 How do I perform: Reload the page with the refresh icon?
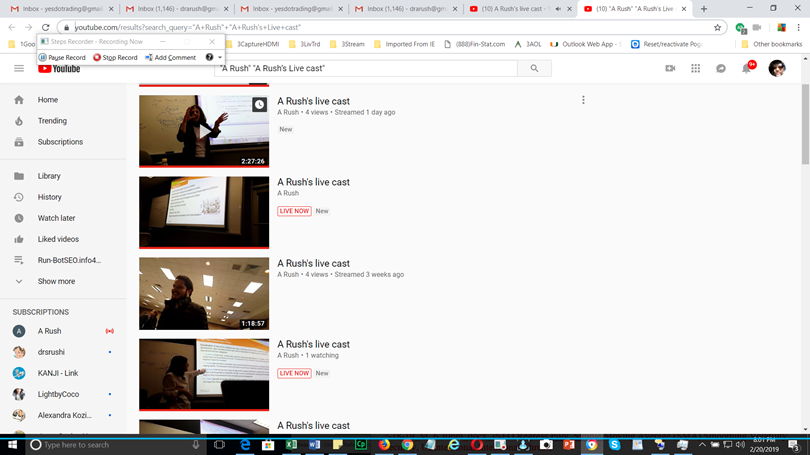coord(45,27)
